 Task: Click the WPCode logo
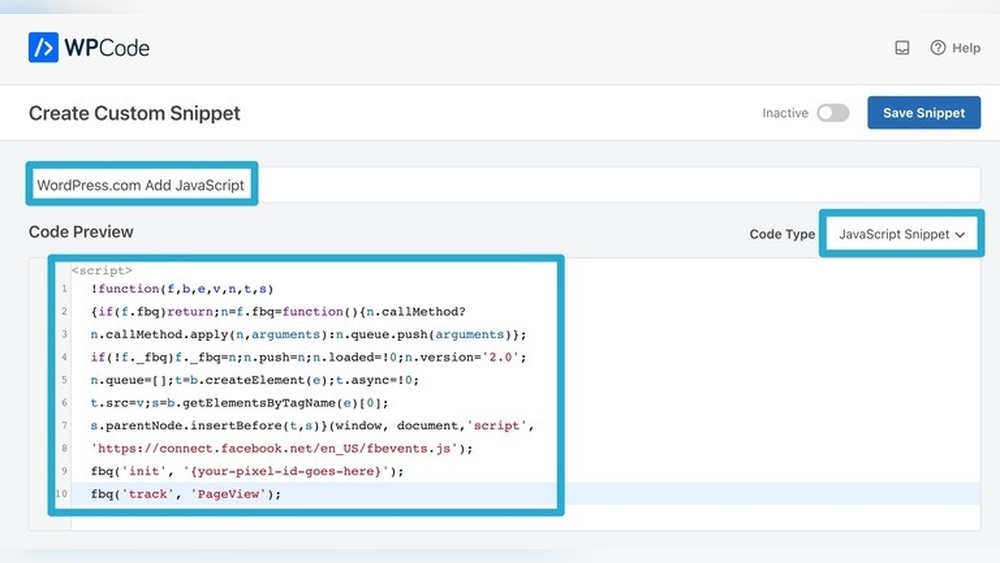tap(89, 48)
